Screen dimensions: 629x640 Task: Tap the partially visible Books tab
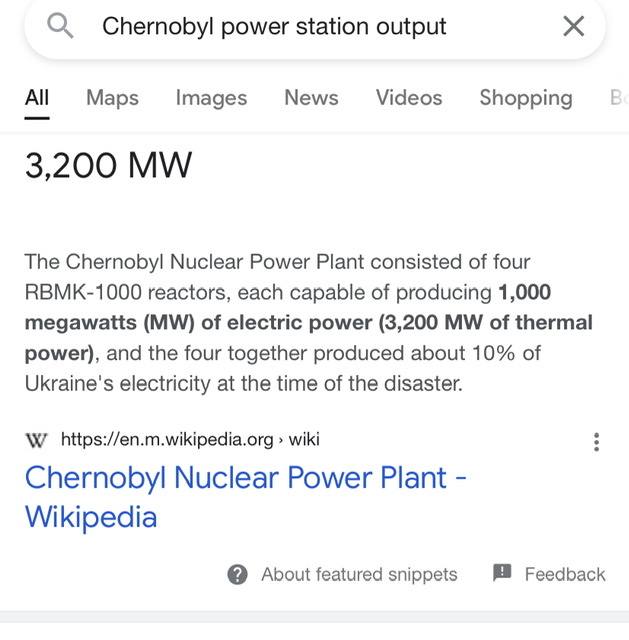[x=619, y=98]
